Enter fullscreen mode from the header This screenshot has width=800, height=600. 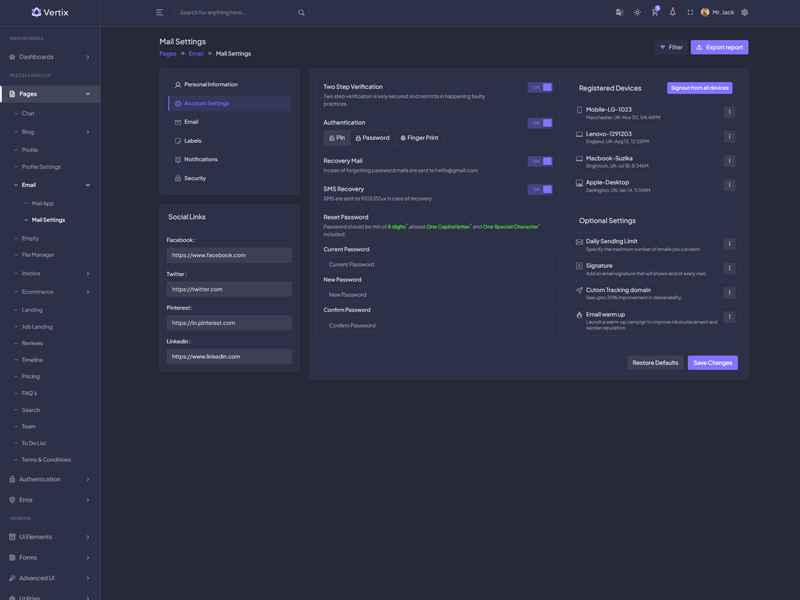(690, 13)
